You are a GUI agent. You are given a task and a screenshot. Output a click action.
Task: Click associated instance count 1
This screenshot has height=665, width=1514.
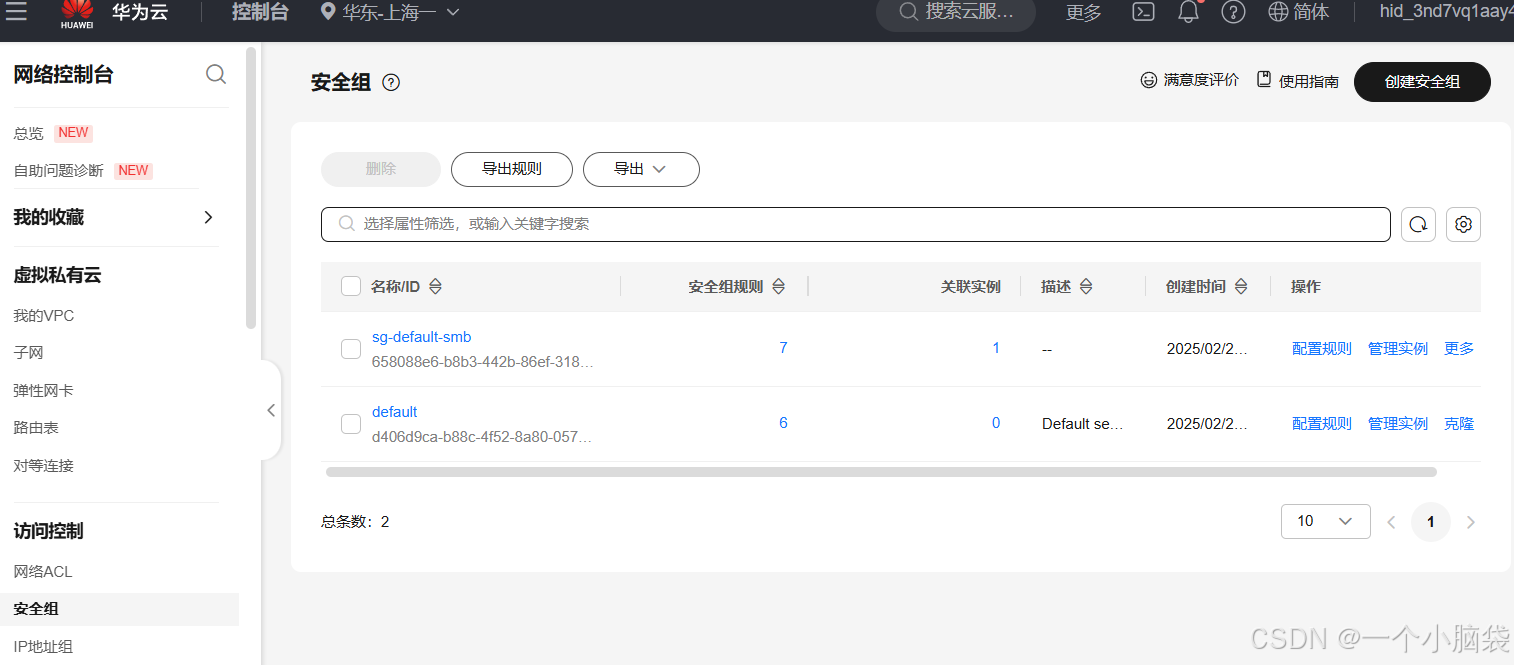(996, 348)
